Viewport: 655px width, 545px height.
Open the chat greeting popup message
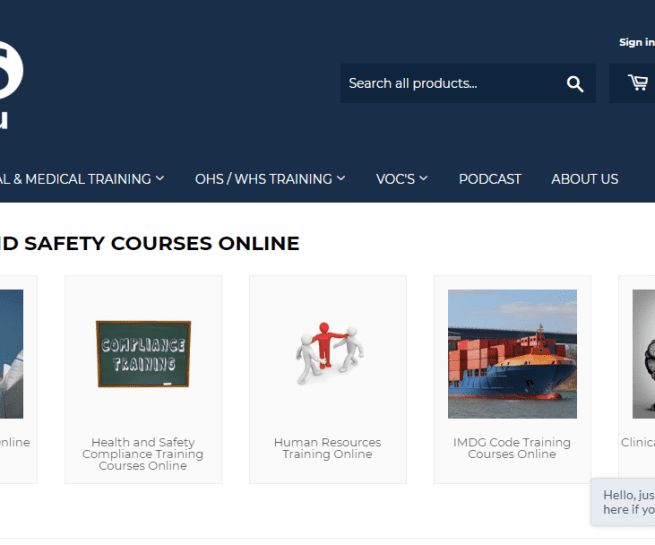pos(625,502)
